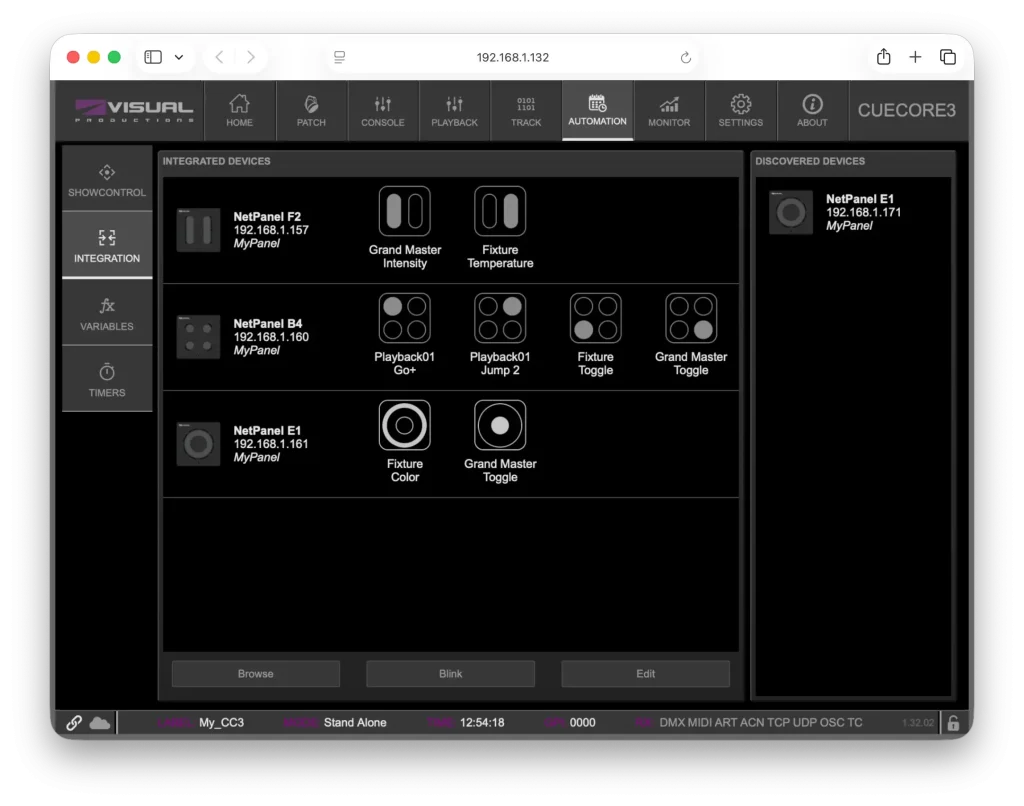Click the Grand Master Intensity fader icon
The height and width of the screenshot is (806, 1024).
(404, 211)
